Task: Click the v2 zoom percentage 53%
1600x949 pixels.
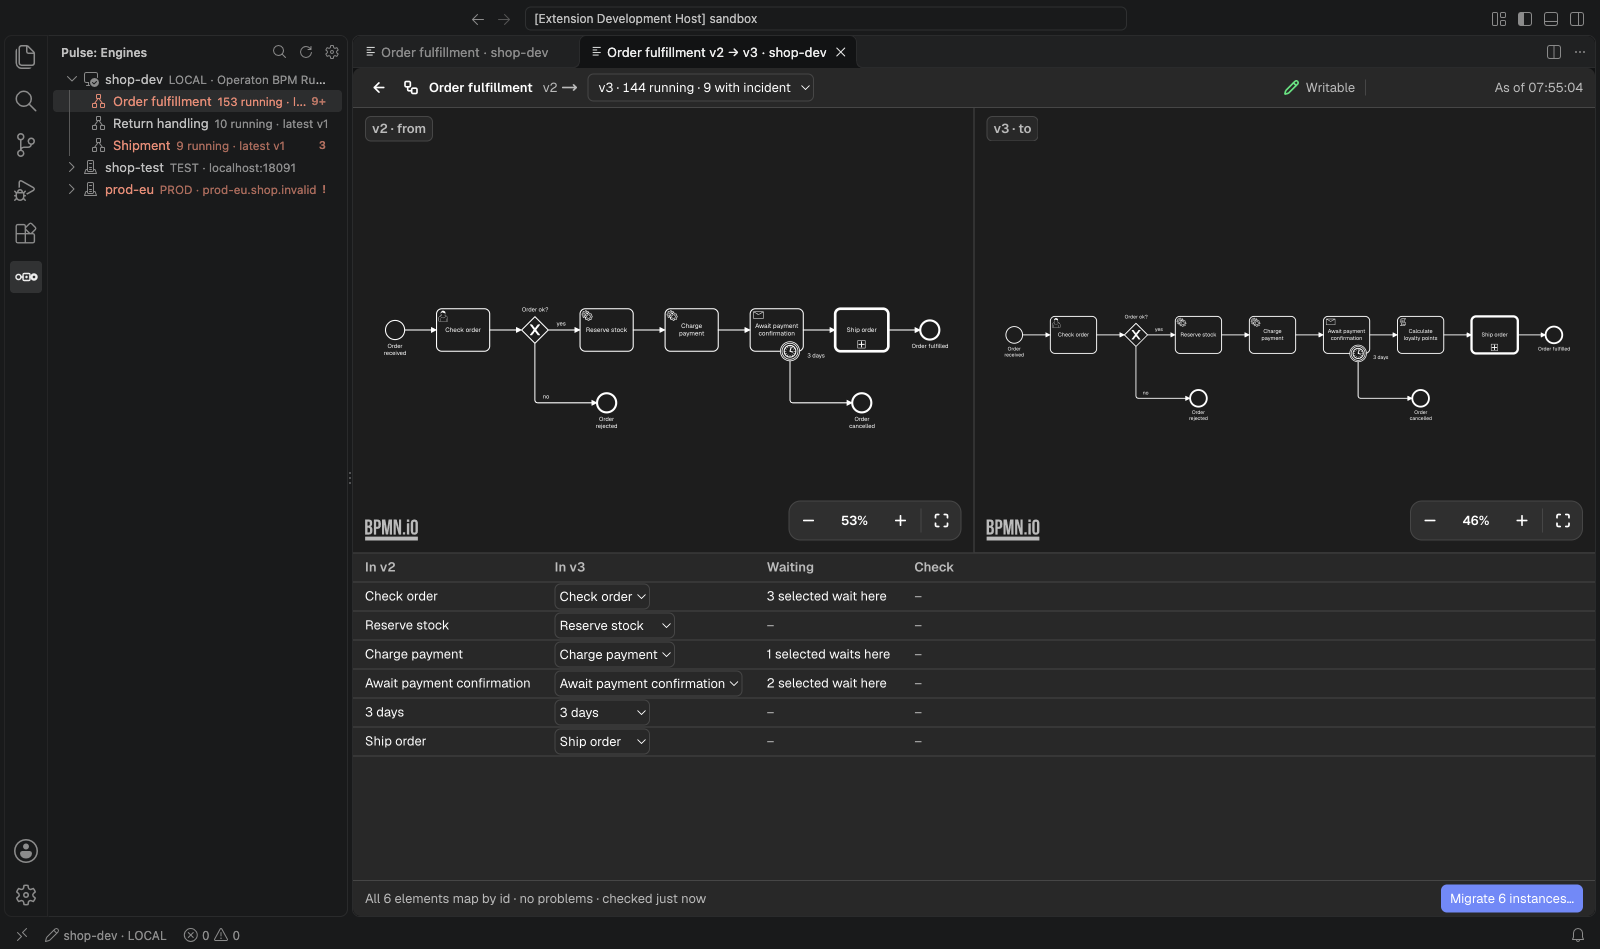Action: pos(854,521)
